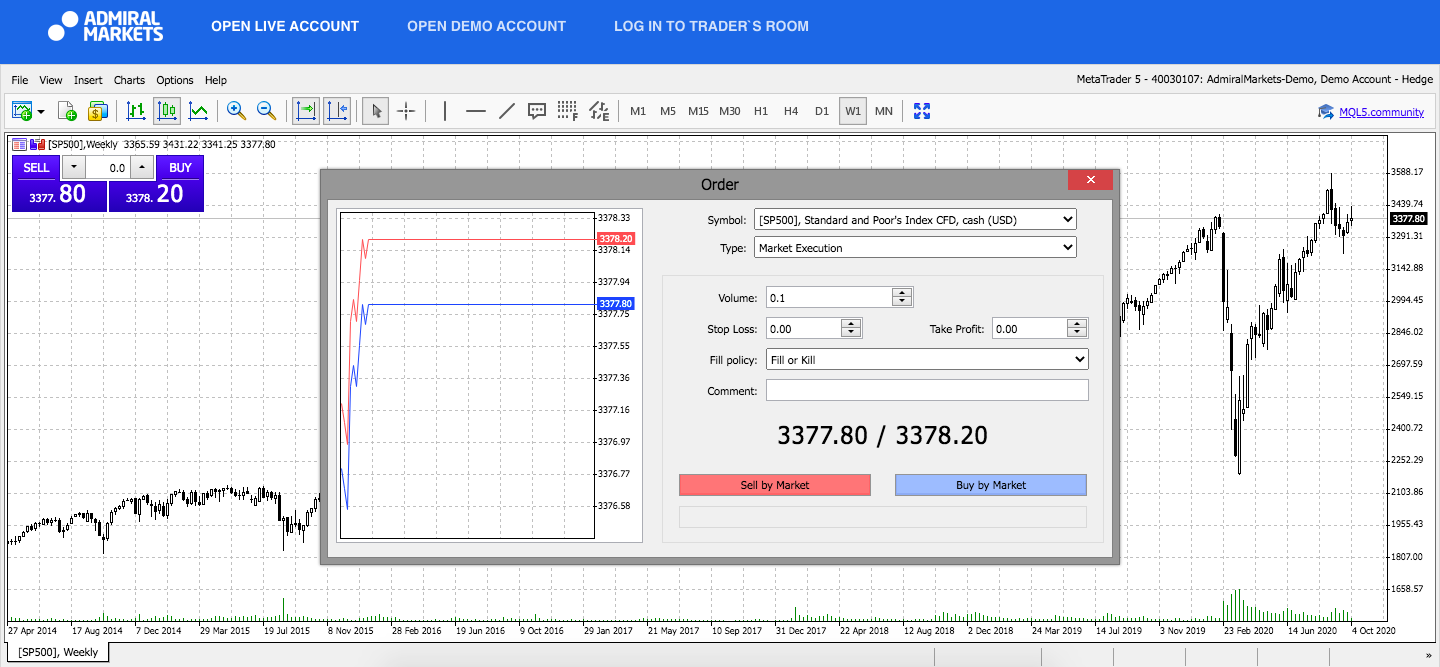
Task: Click the one-click volume field showing 0.0
Action: (x=108, y=168)
